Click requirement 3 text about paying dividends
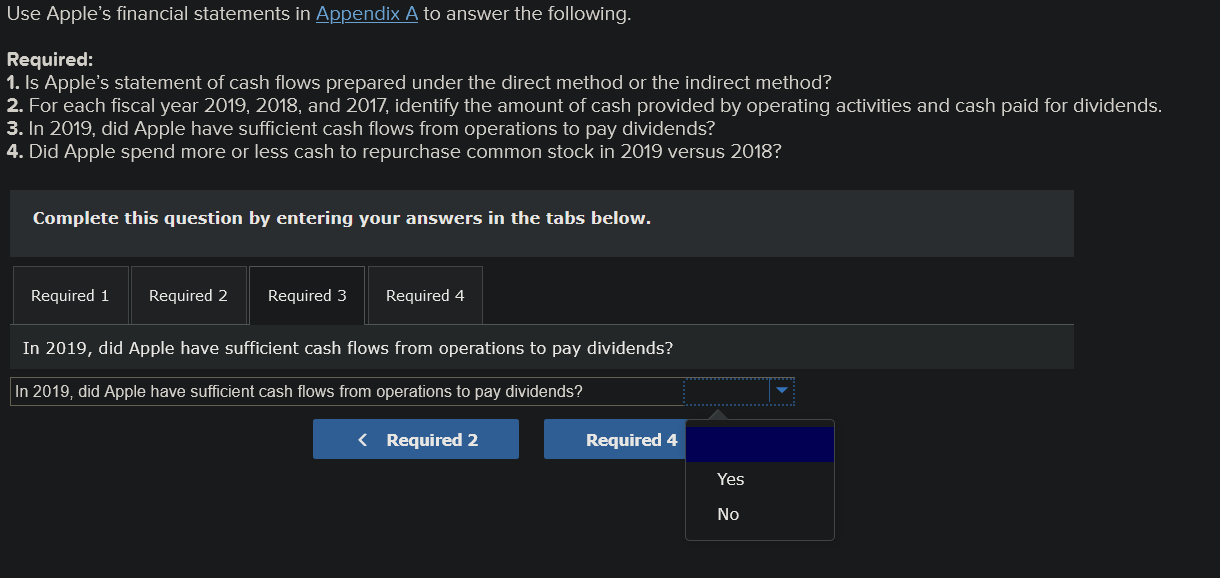Viewport: 1220px width, 578px height. pyautogui.click(x=361, y=129)
